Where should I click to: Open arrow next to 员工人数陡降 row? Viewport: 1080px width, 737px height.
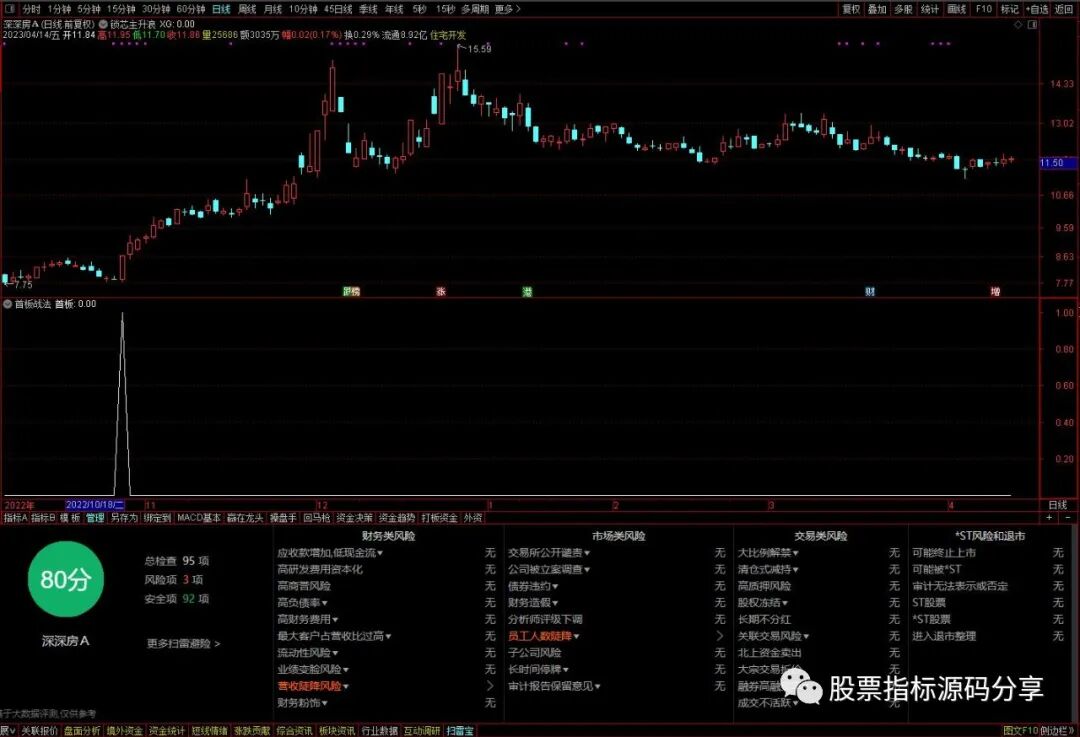coord(720,636)
